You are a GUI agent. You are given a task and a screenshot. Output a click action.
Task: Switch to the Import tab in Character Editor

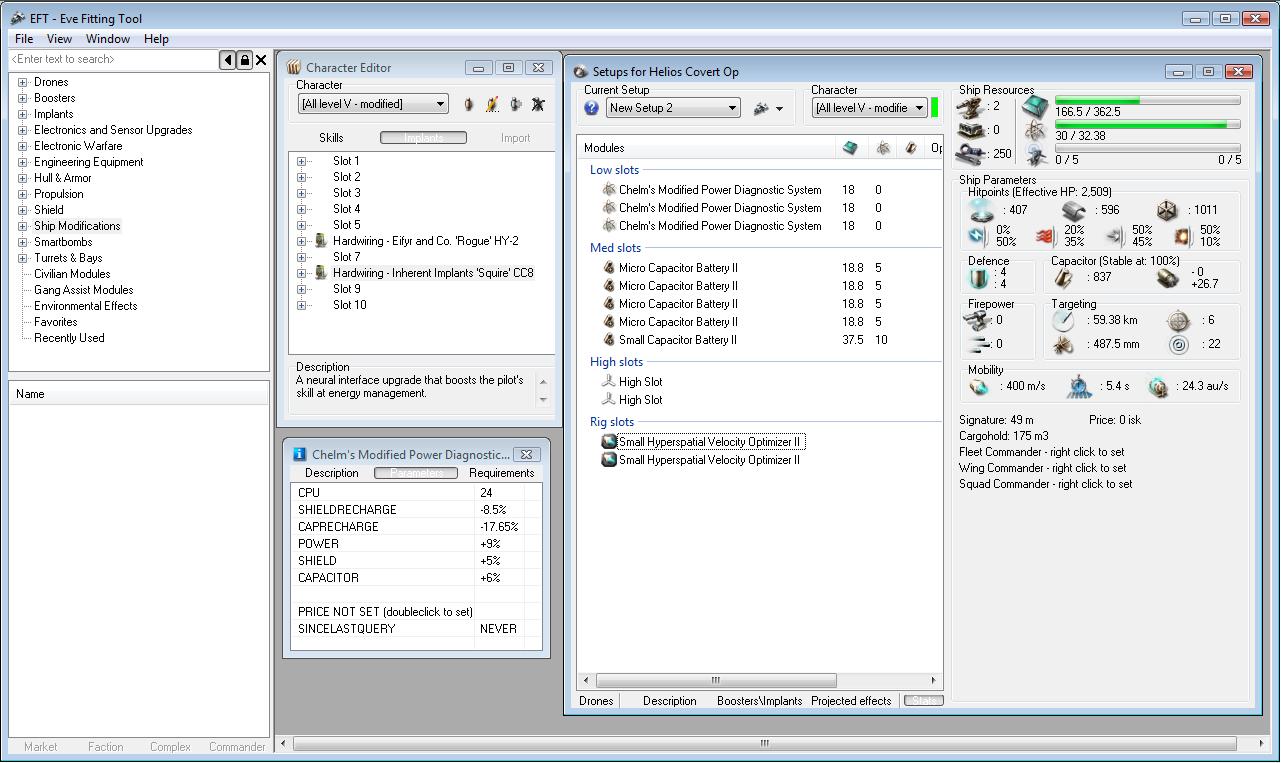point(515,138)
